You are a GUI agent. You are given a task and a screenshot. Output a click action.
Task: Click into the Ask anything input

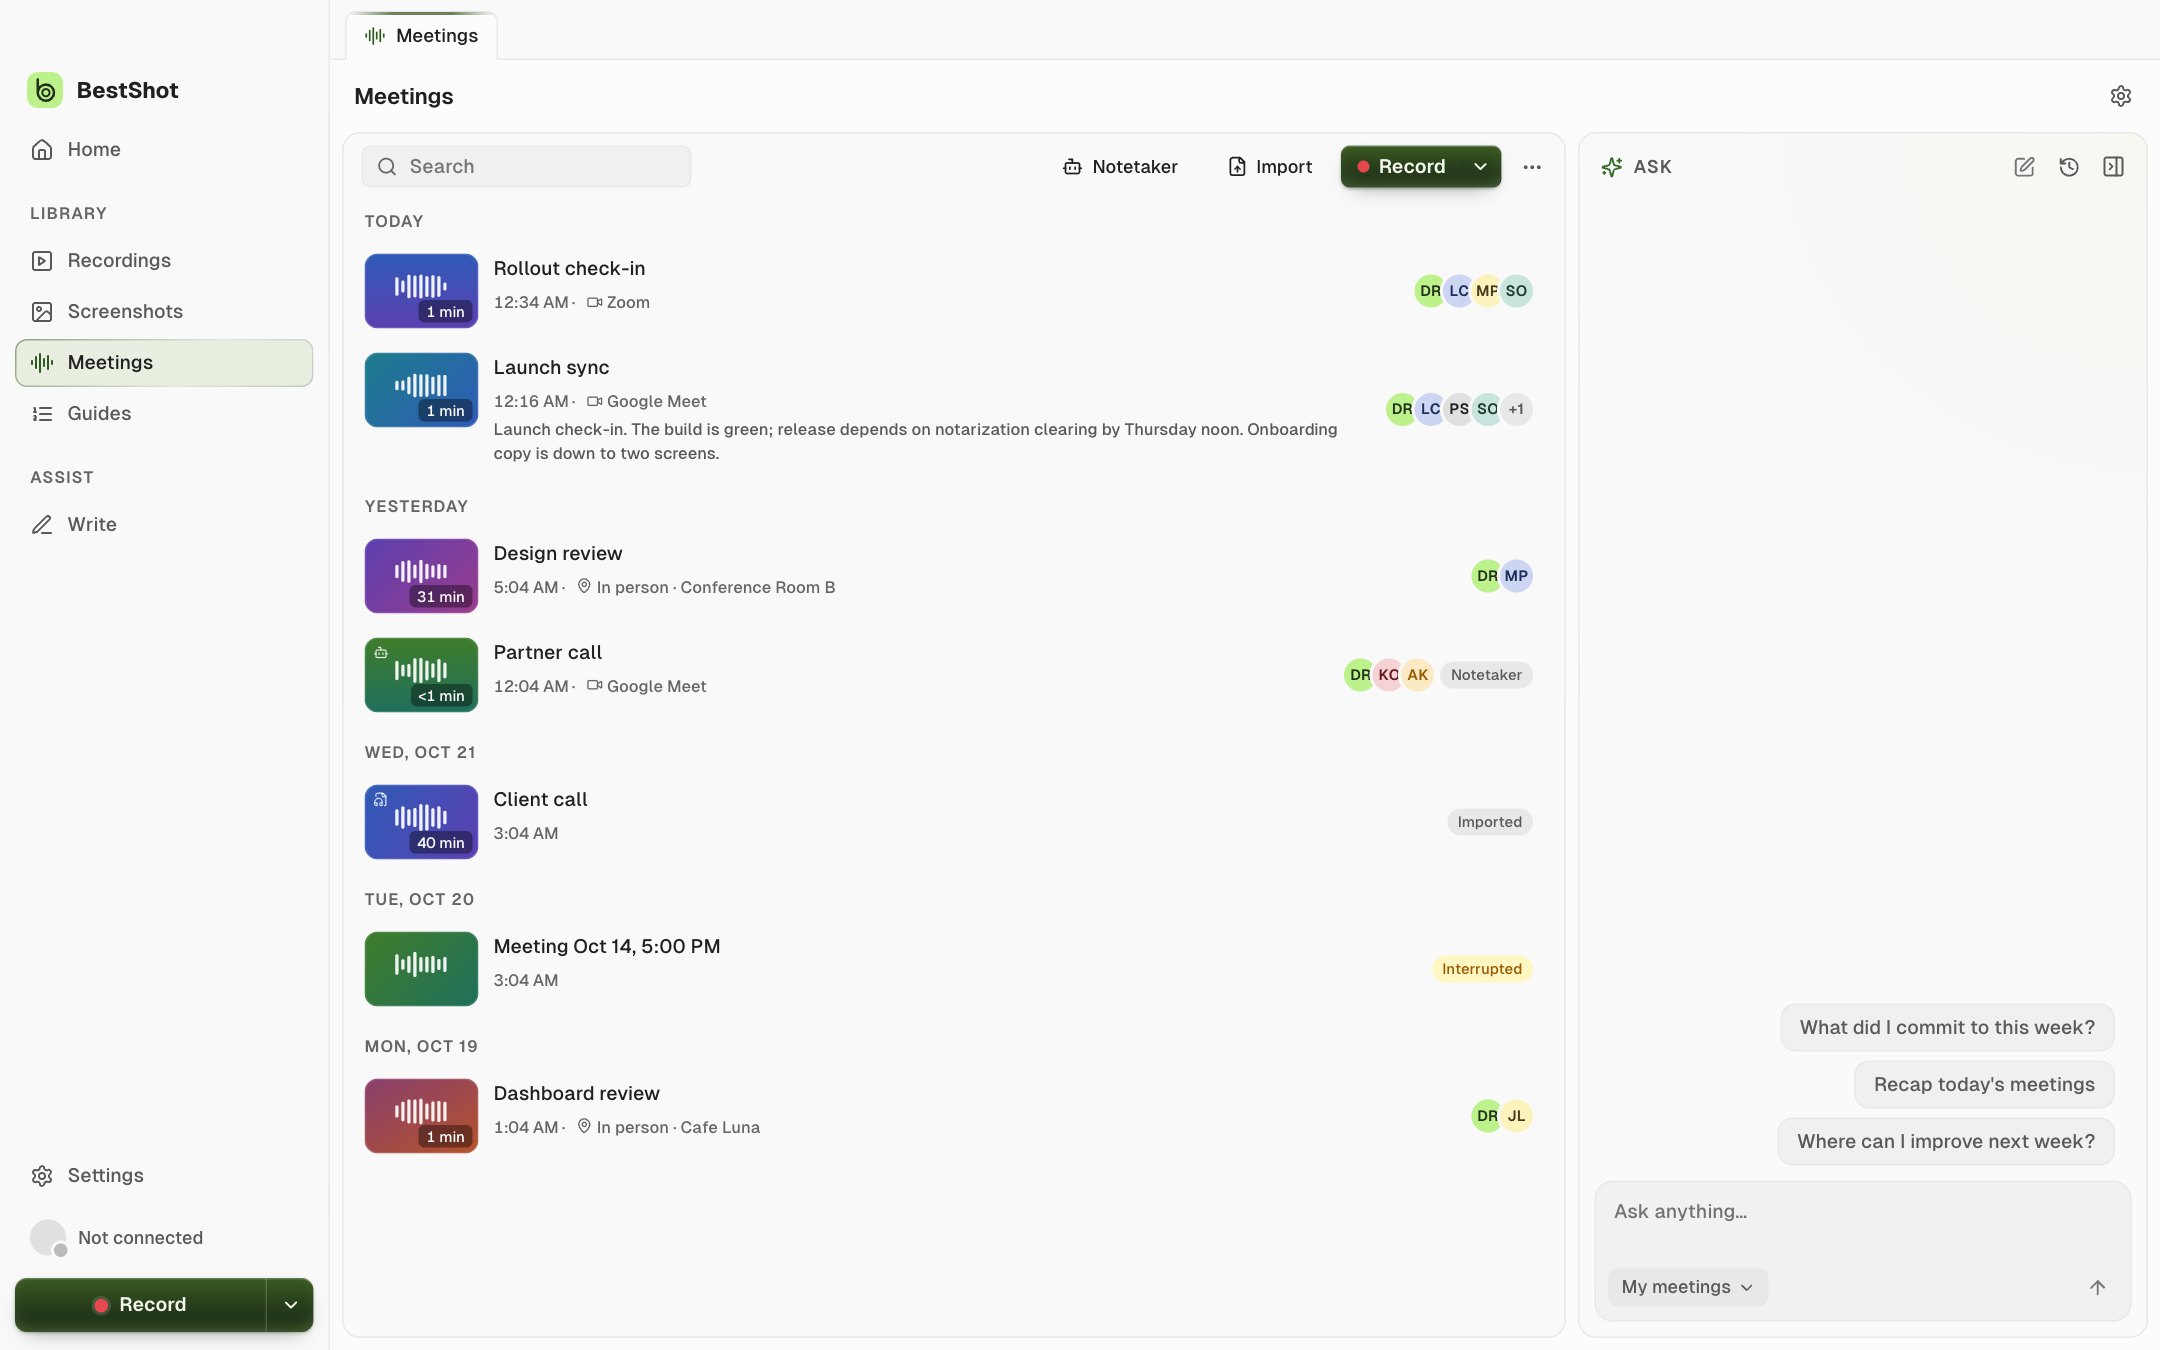[1862, 1213]
